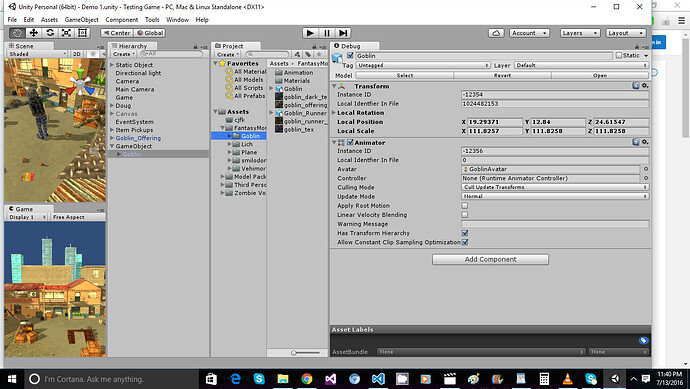
Task: Open the GameObject menu
Action: 81,20
